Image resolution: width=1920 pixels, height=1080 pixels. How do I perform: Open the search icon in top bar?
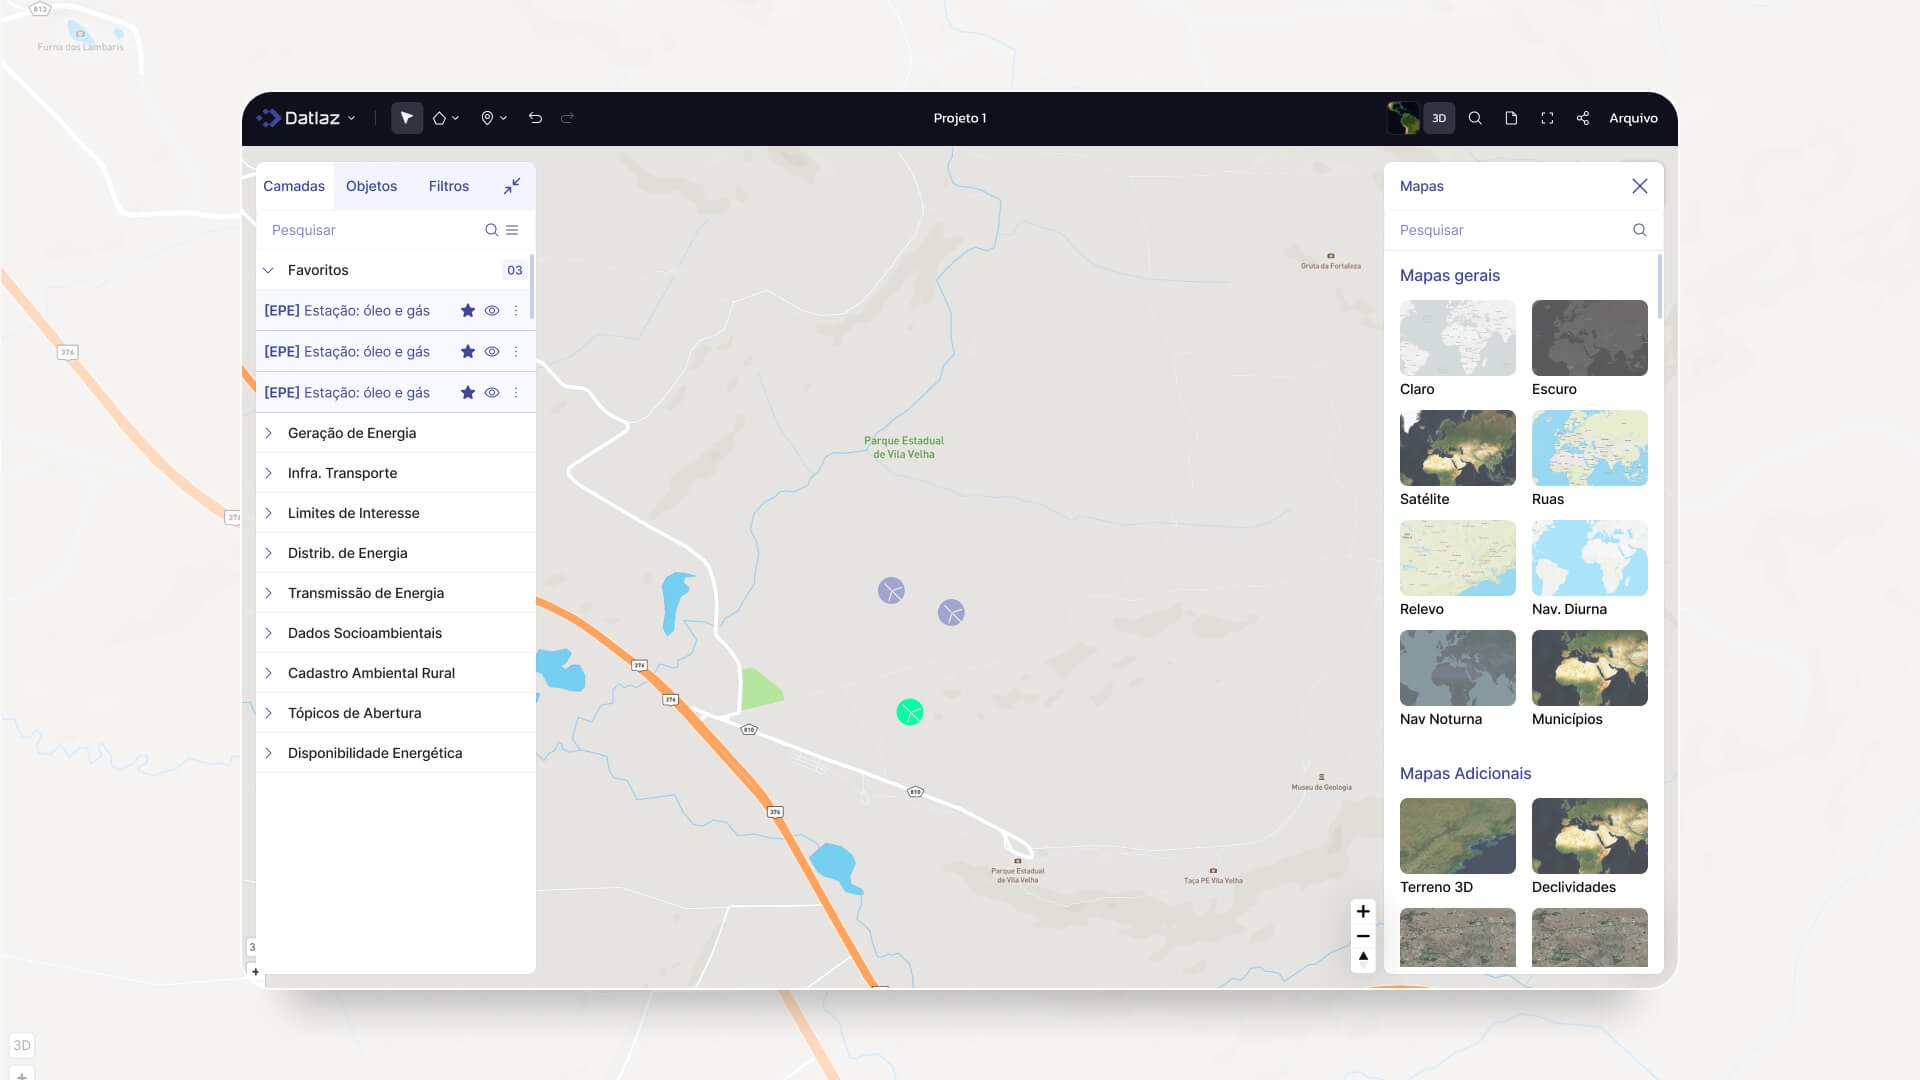pyautogui.click(x=1475, y=118)
